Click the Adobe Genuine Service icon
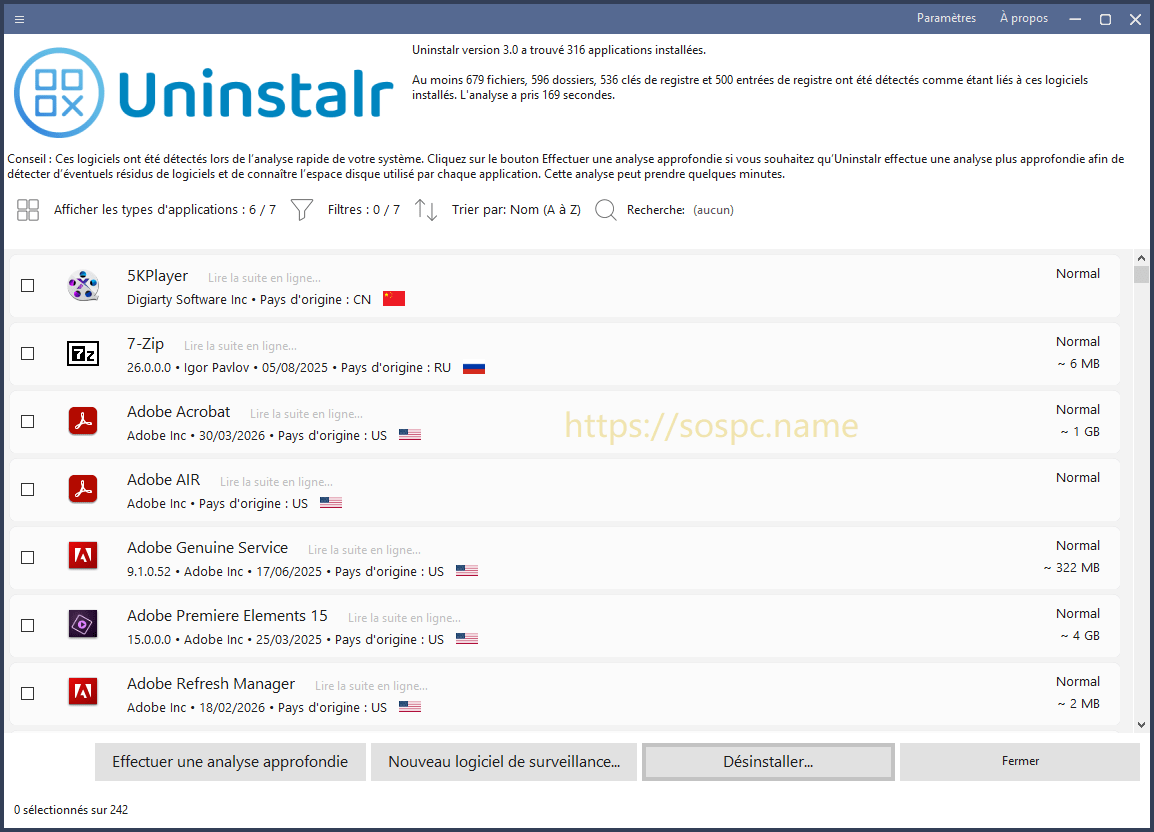Screen dimensions: 1154x832 [83, 557]
